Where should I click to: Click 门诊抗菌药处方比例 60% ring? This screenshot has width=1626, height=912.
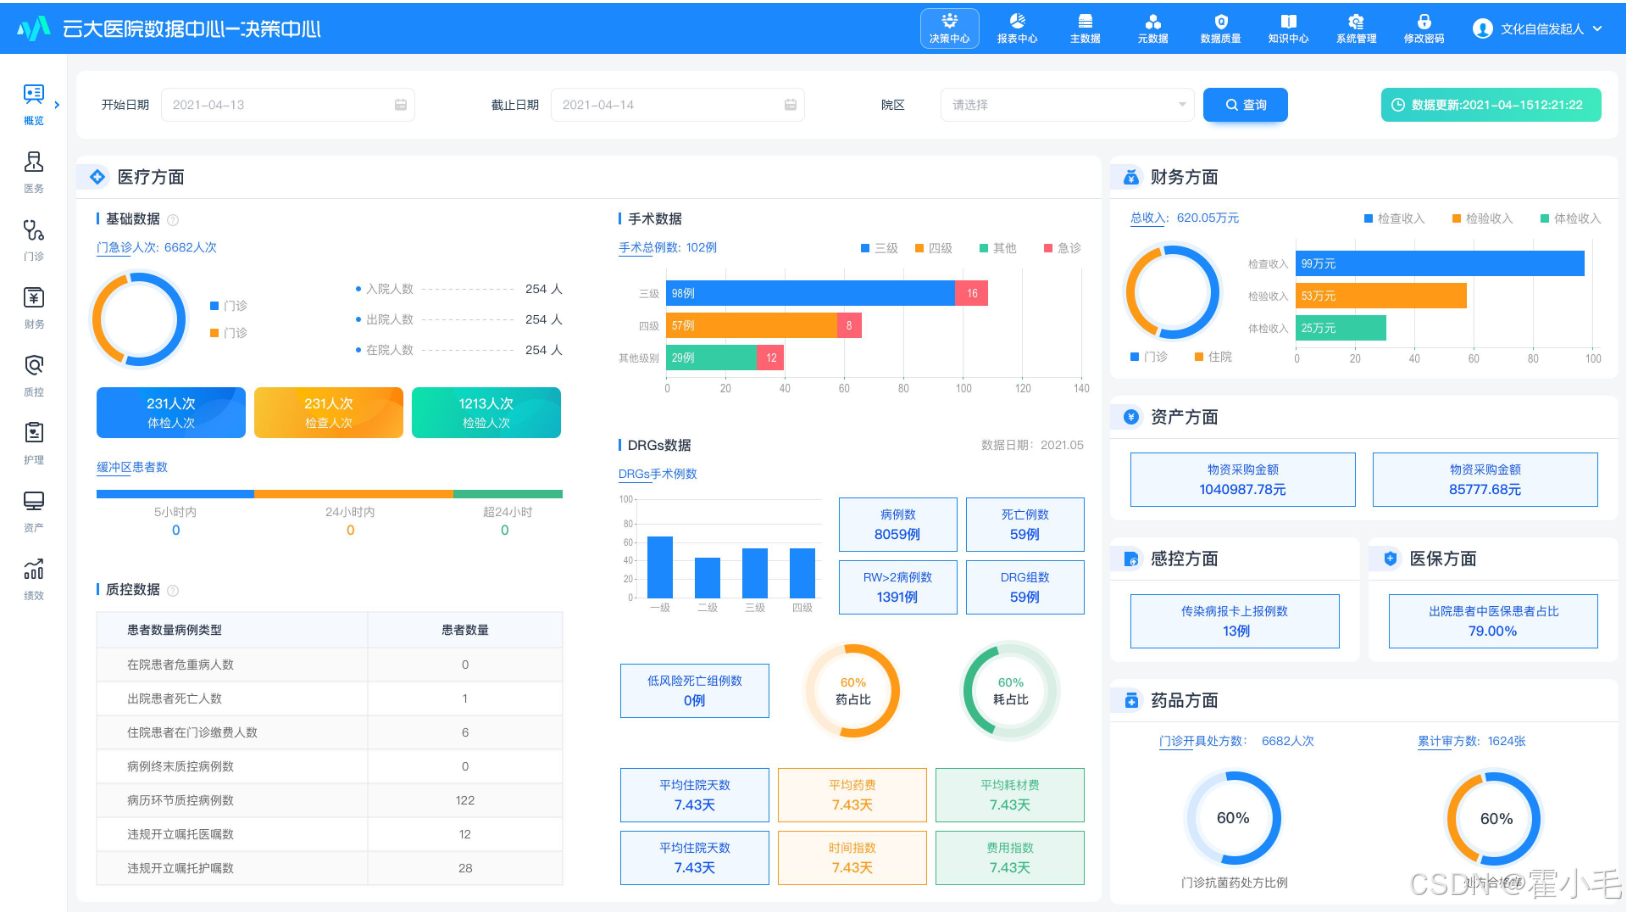pos(1233,818)
